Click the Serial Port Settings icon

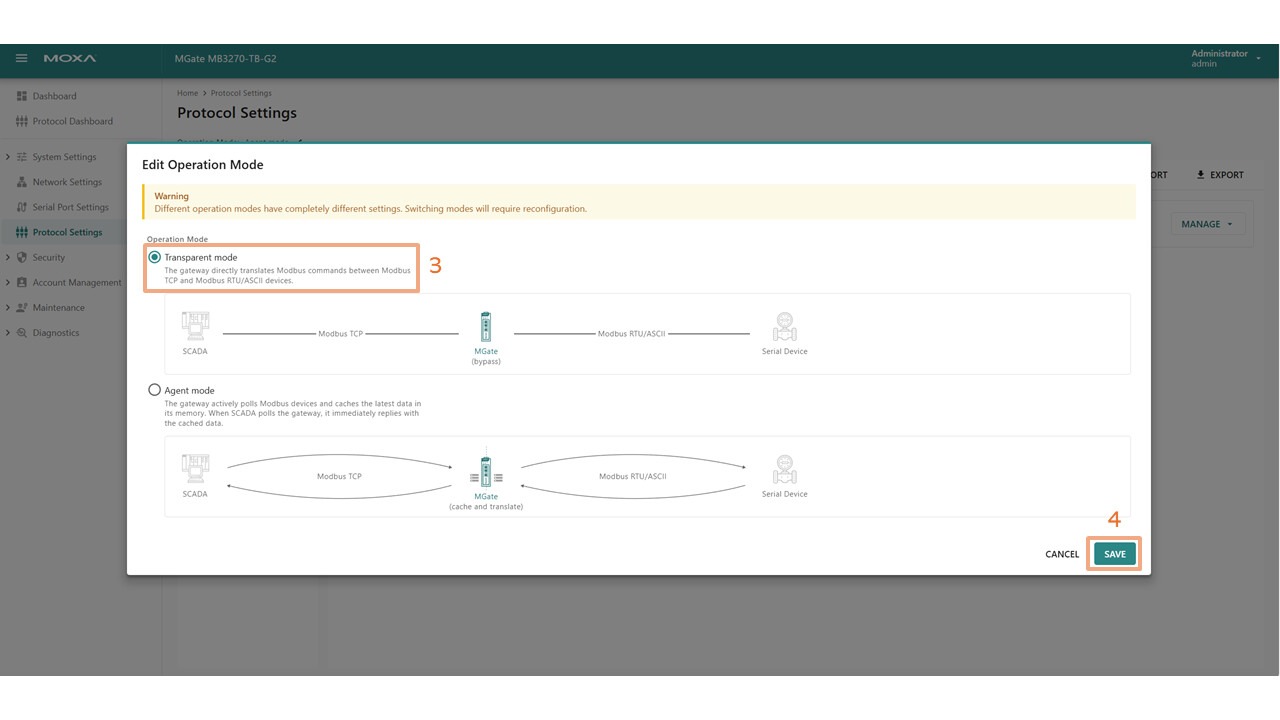point(22,207)
